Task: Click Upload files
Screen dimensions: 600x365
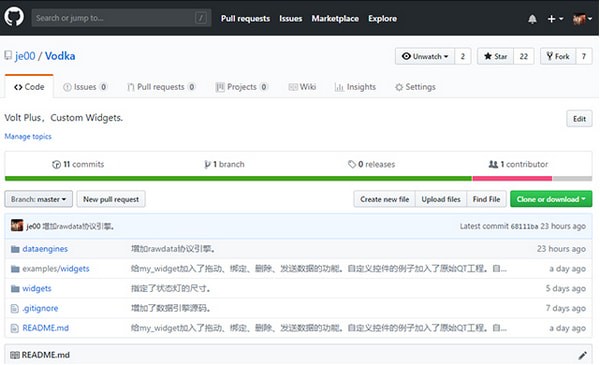Action: (441, 199)
